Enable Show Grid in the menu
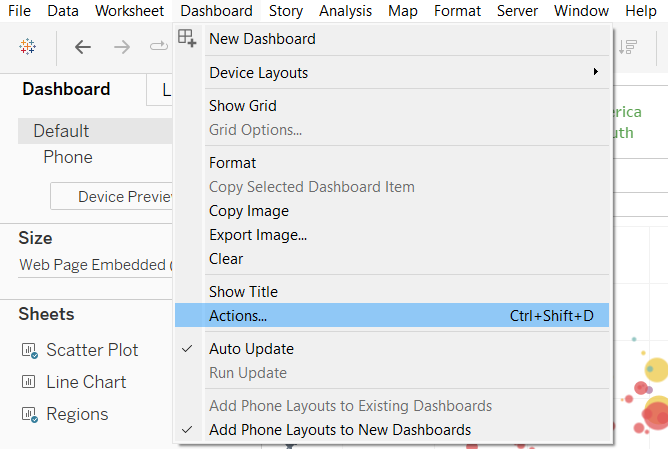This screenshot has height=449, width=668. tap(242, 106)
